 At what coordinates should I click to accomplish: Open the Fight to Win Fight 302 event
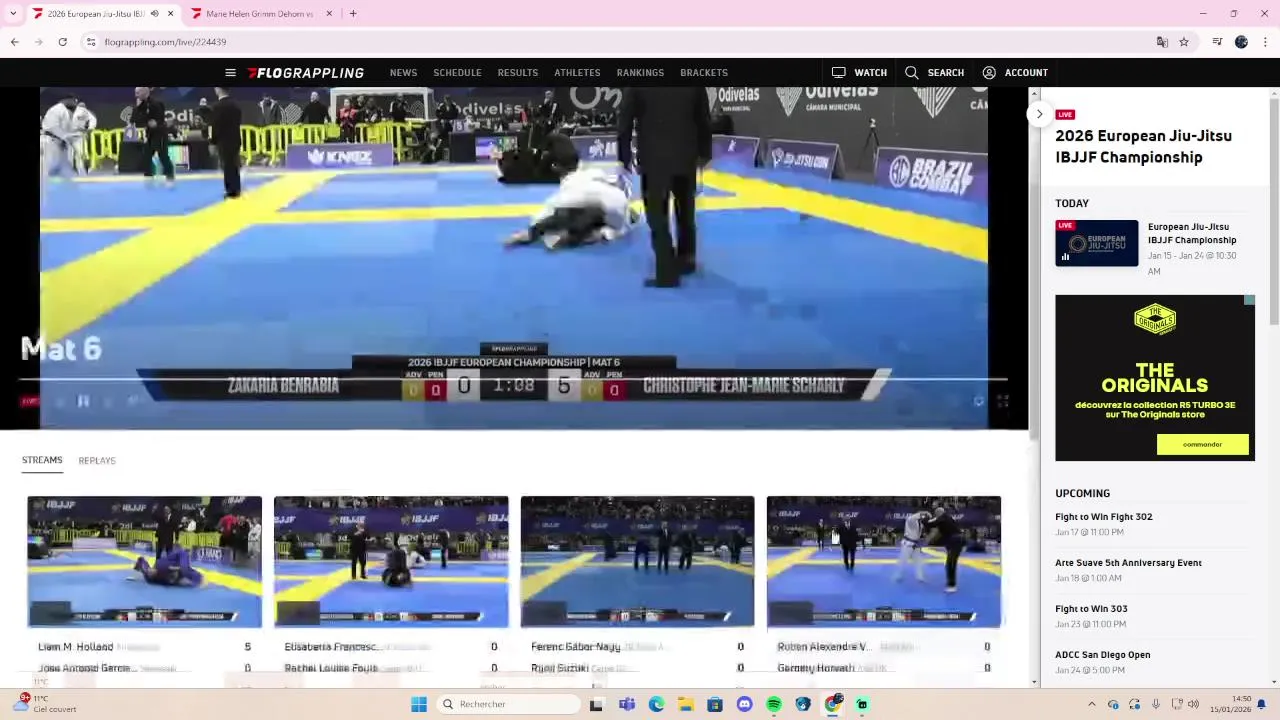click(1103, 517)
